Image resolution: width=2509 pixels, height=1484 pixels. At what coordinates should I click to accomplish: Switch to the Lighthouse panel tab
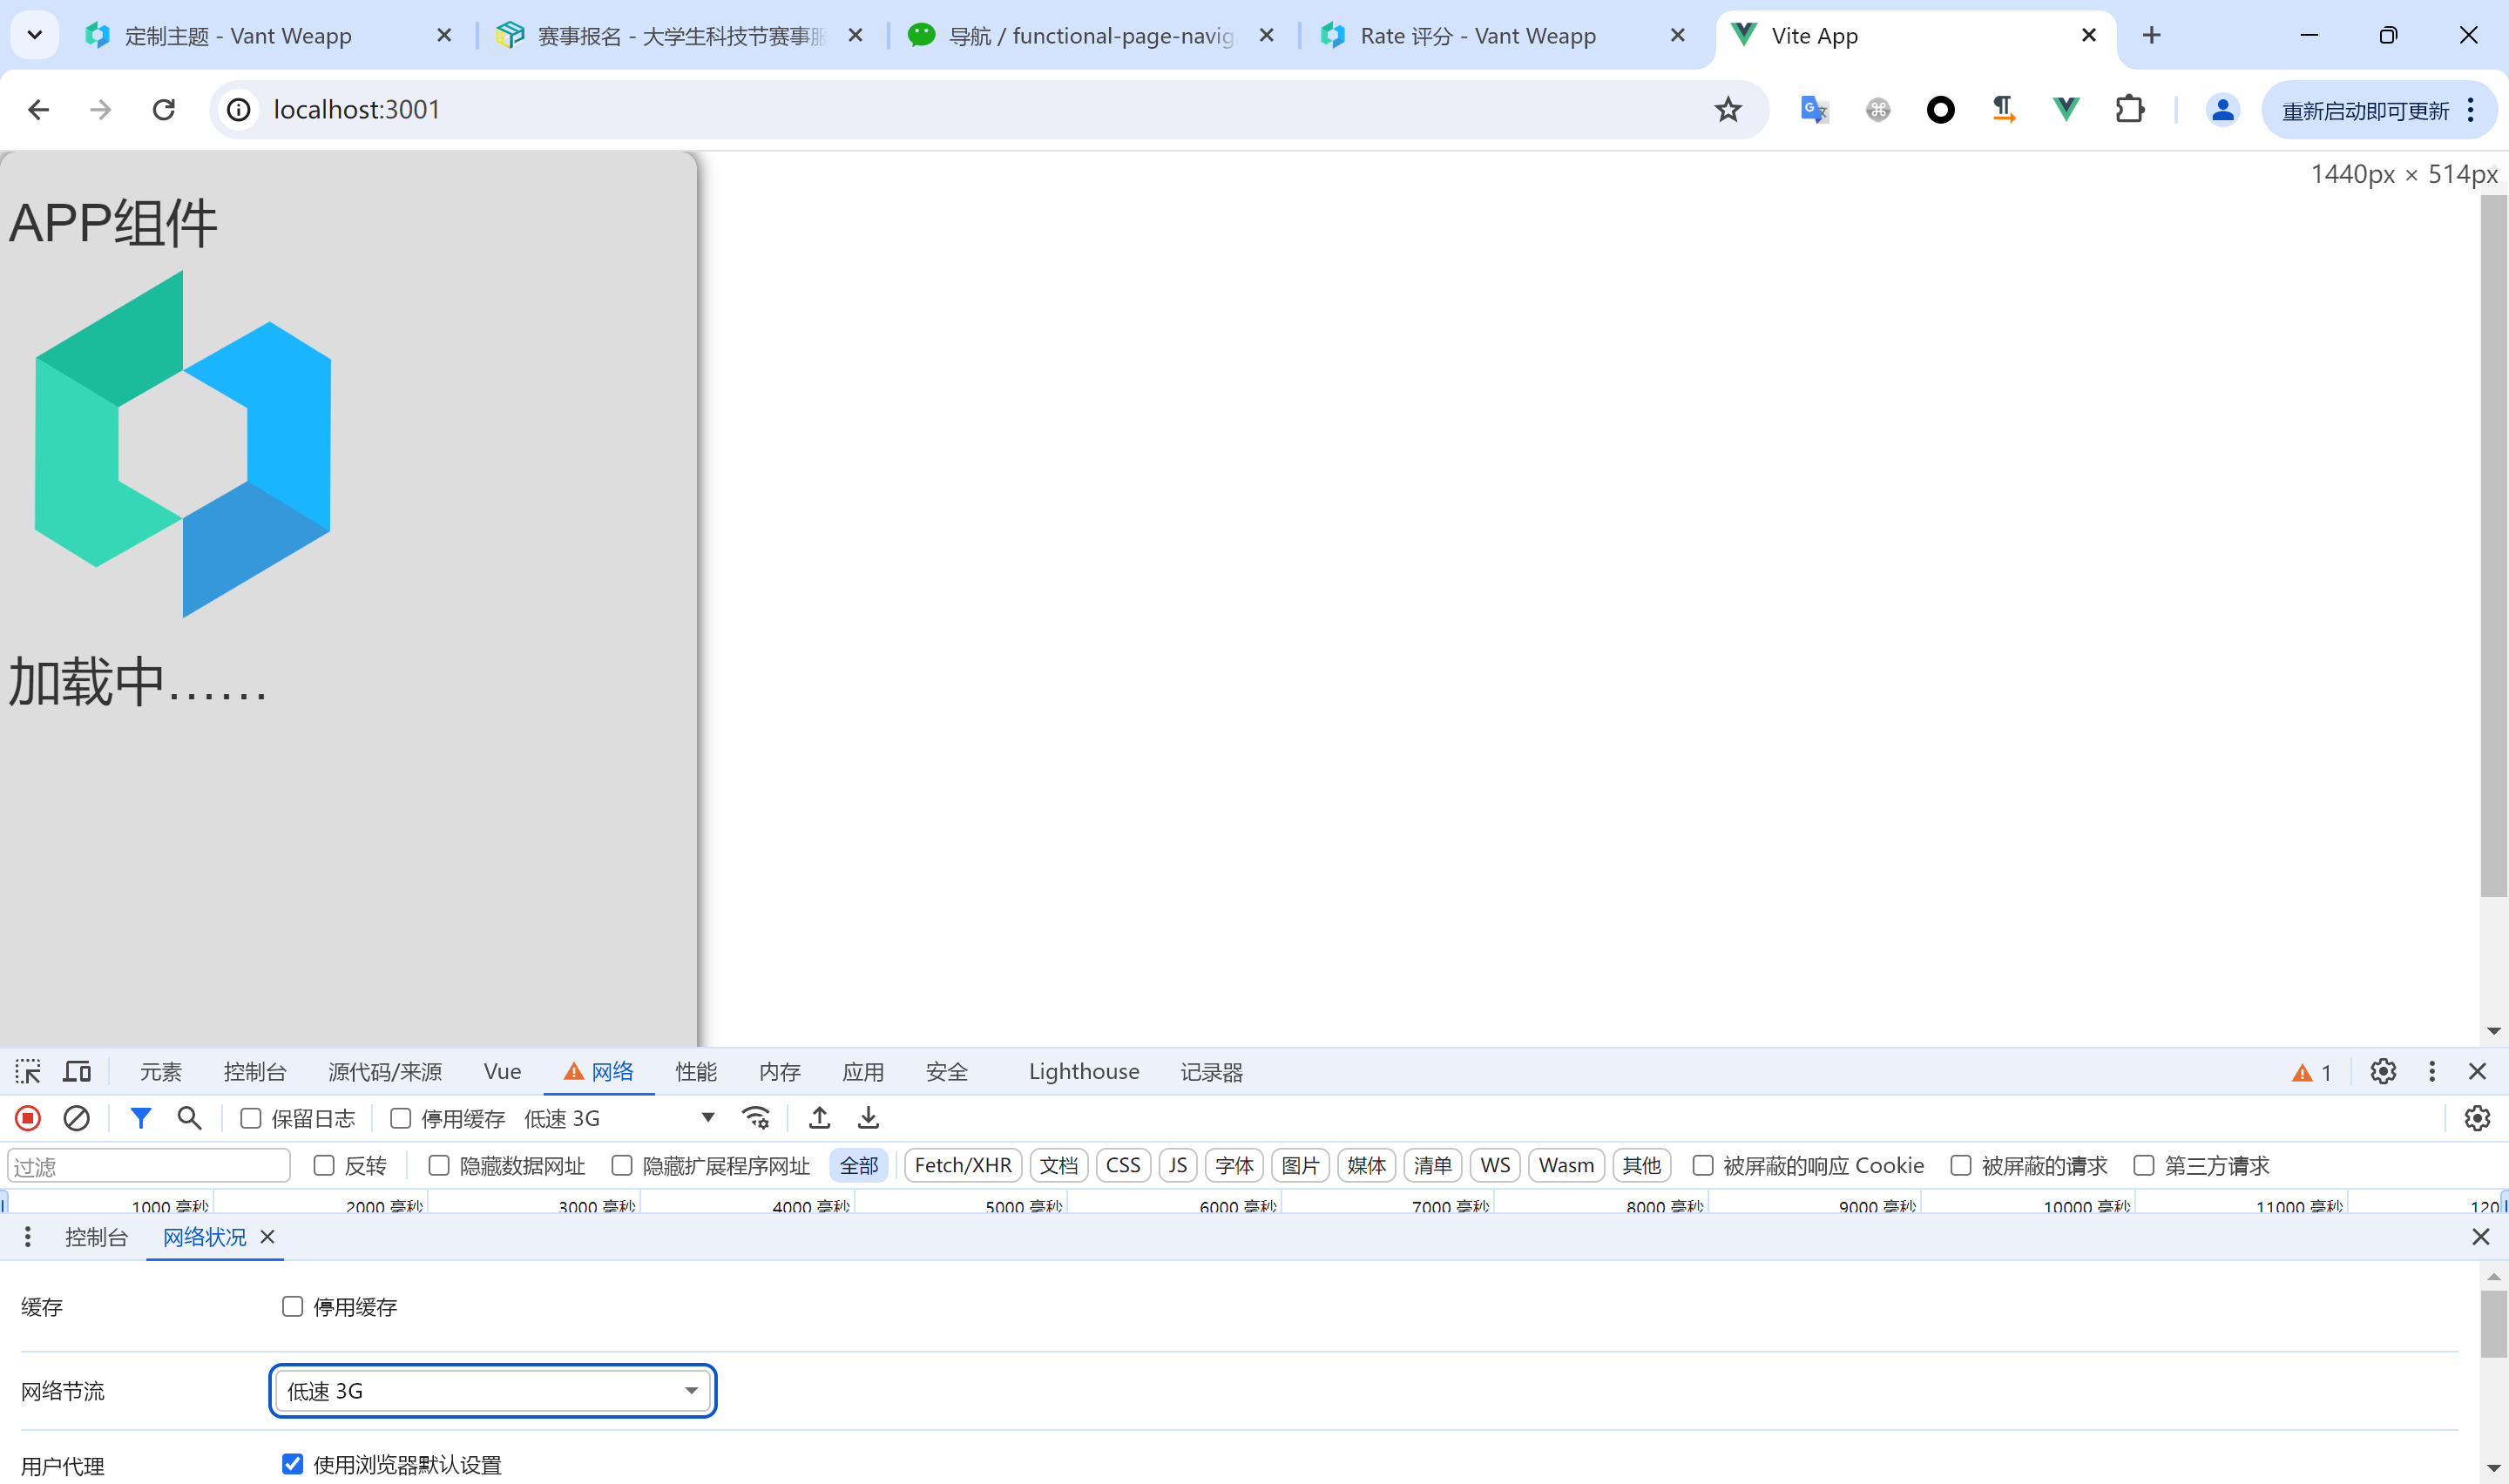[x=1083, y=1072]
